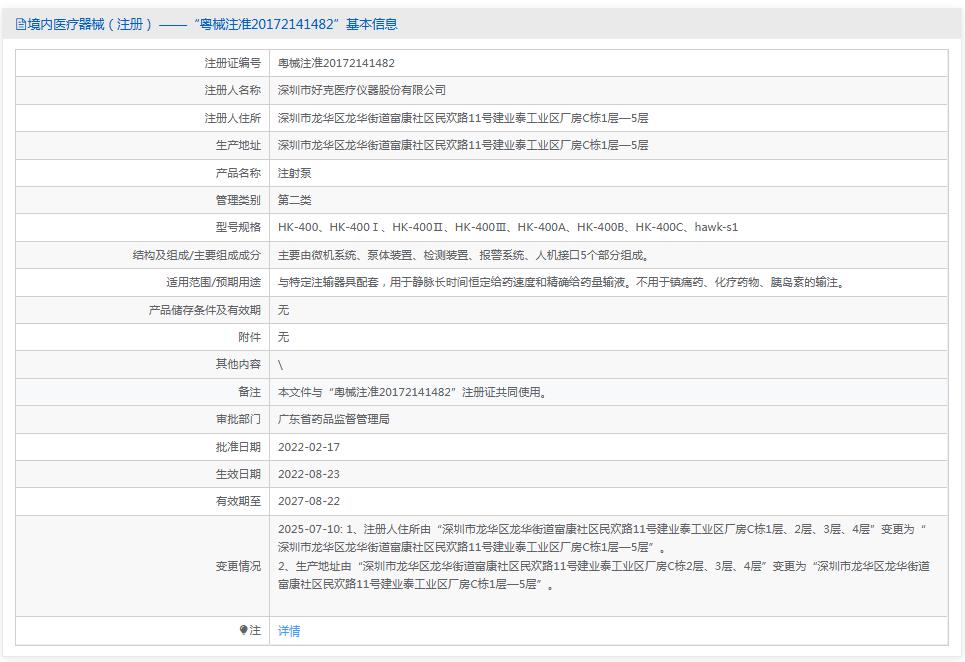Click the 其他内容 label
Viewport: 965px width, 662px height.
[x=238, y=364]
